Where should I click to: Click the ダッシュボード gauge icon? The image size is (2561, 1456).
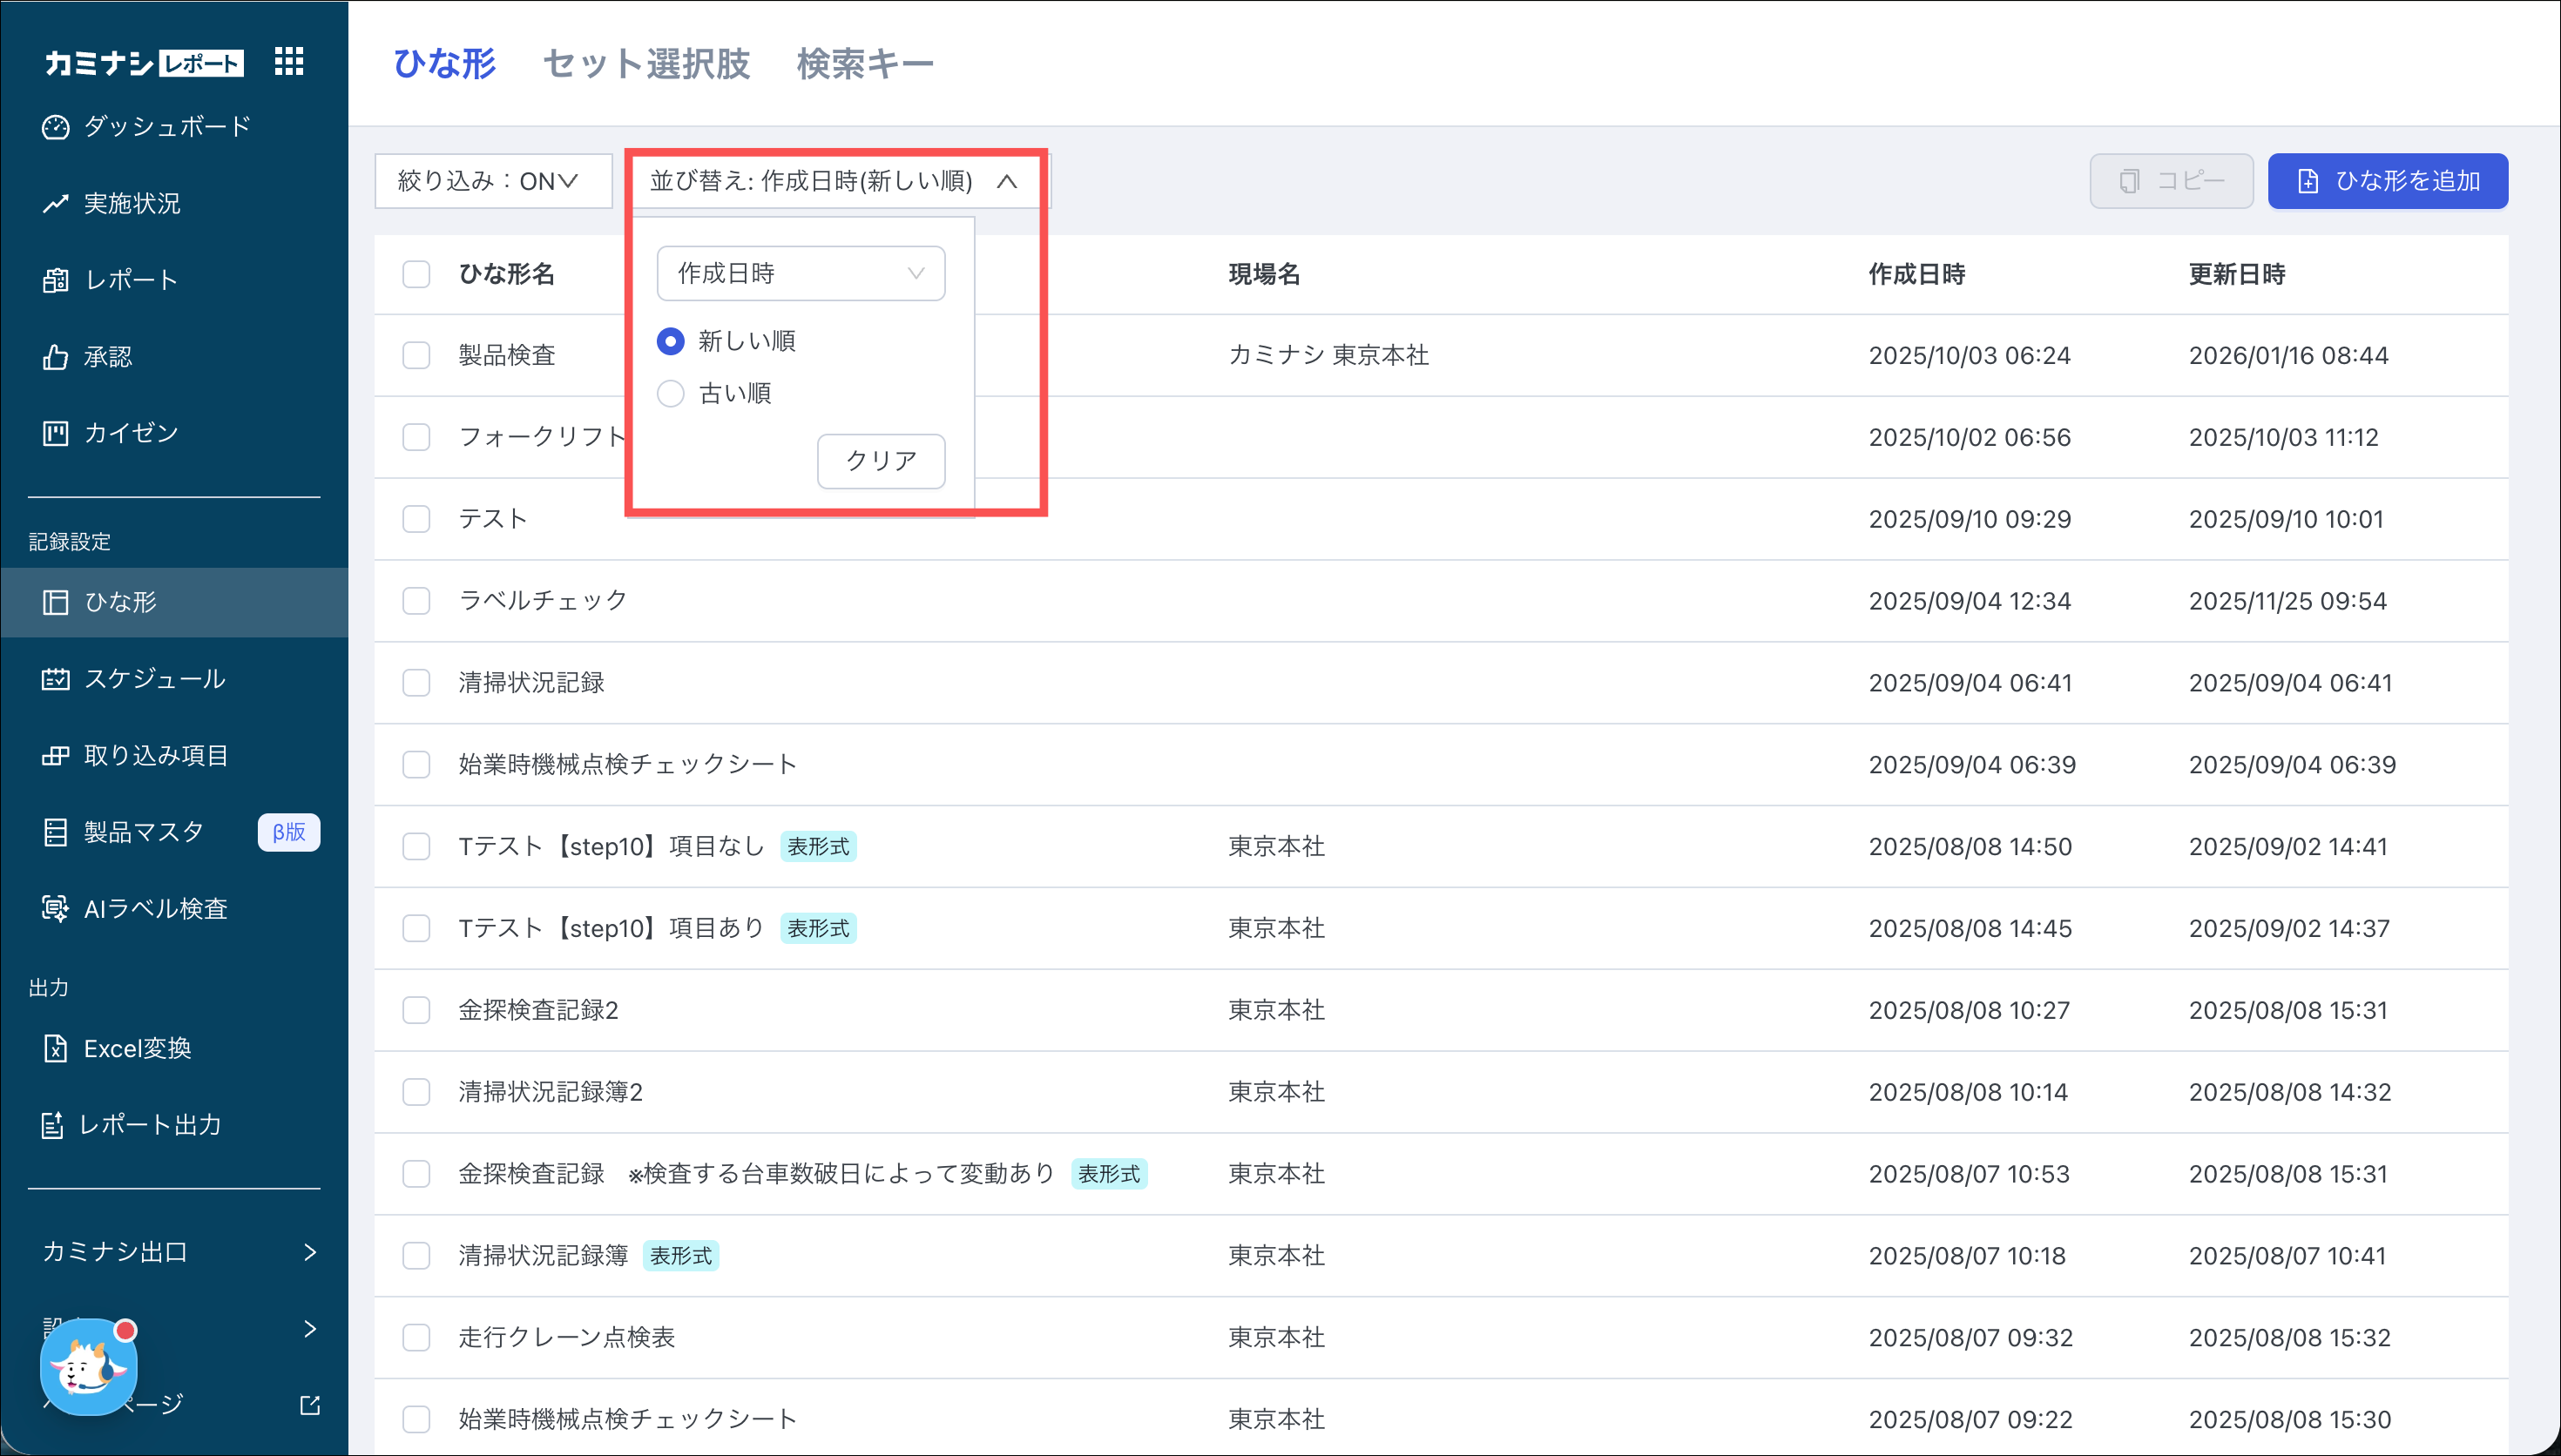[55, 127]
